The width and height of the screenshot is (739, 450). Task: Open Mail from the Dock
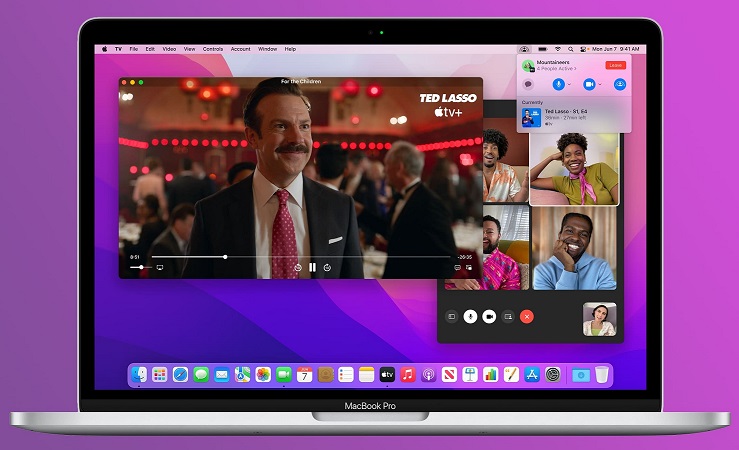(222, 375)
